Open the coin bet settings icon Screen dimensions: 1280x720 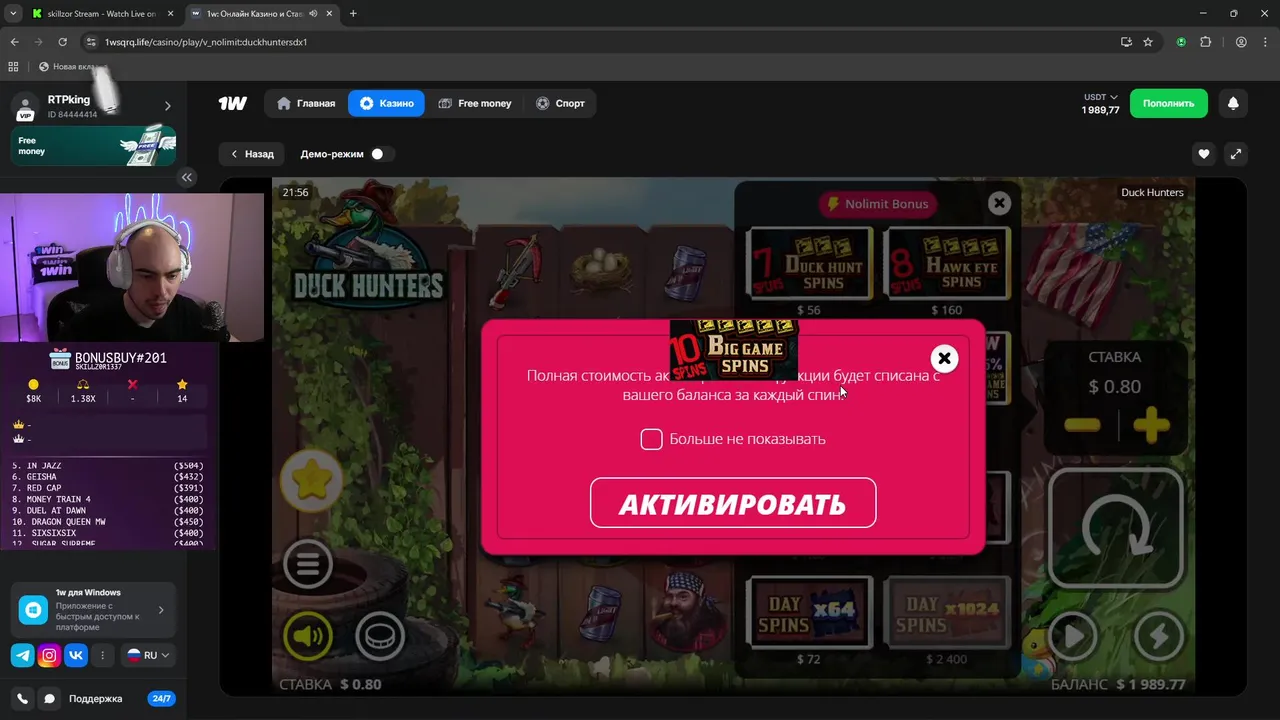click(x=380, y=635)
